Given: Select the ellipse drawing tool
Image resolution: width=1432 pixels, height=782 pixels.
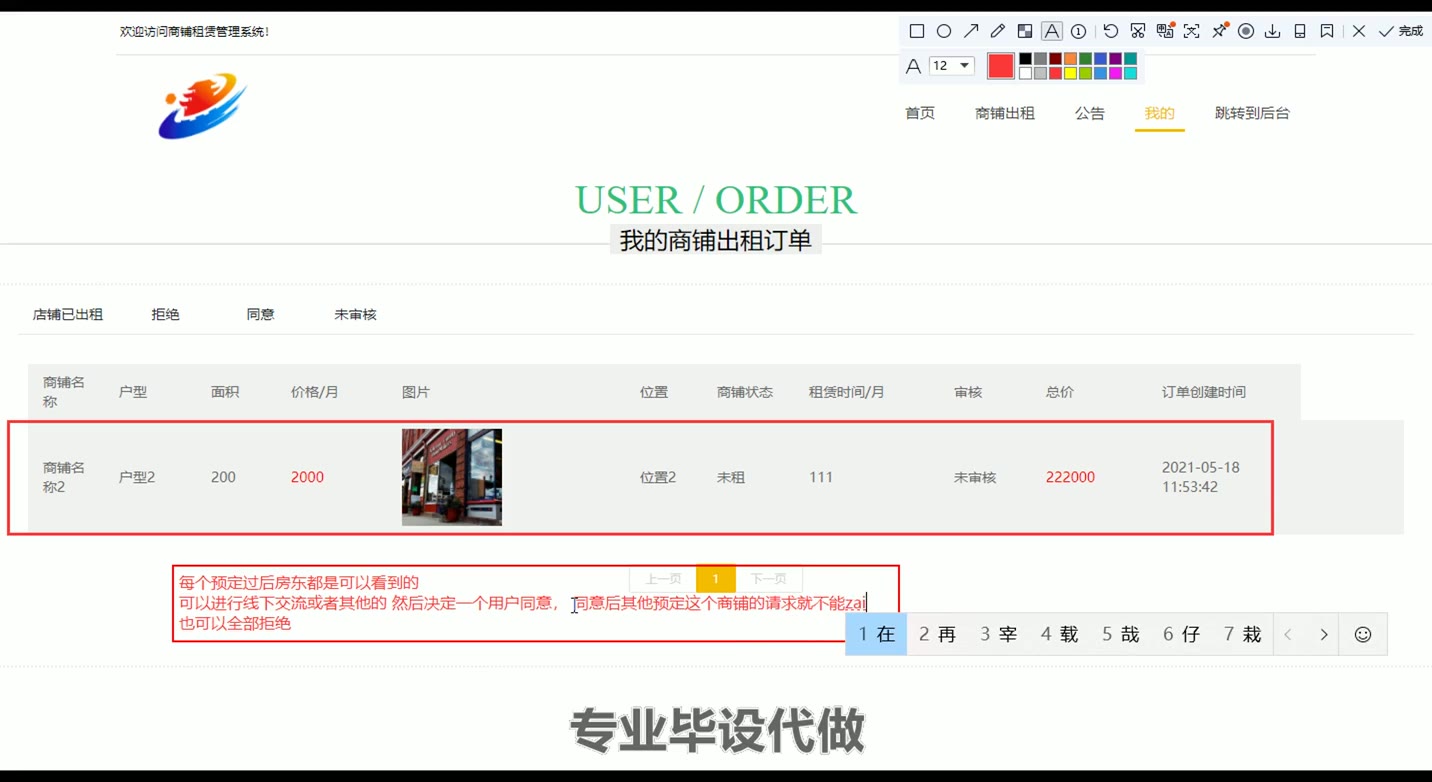Looking at the screenshot, I should point(944,31).
